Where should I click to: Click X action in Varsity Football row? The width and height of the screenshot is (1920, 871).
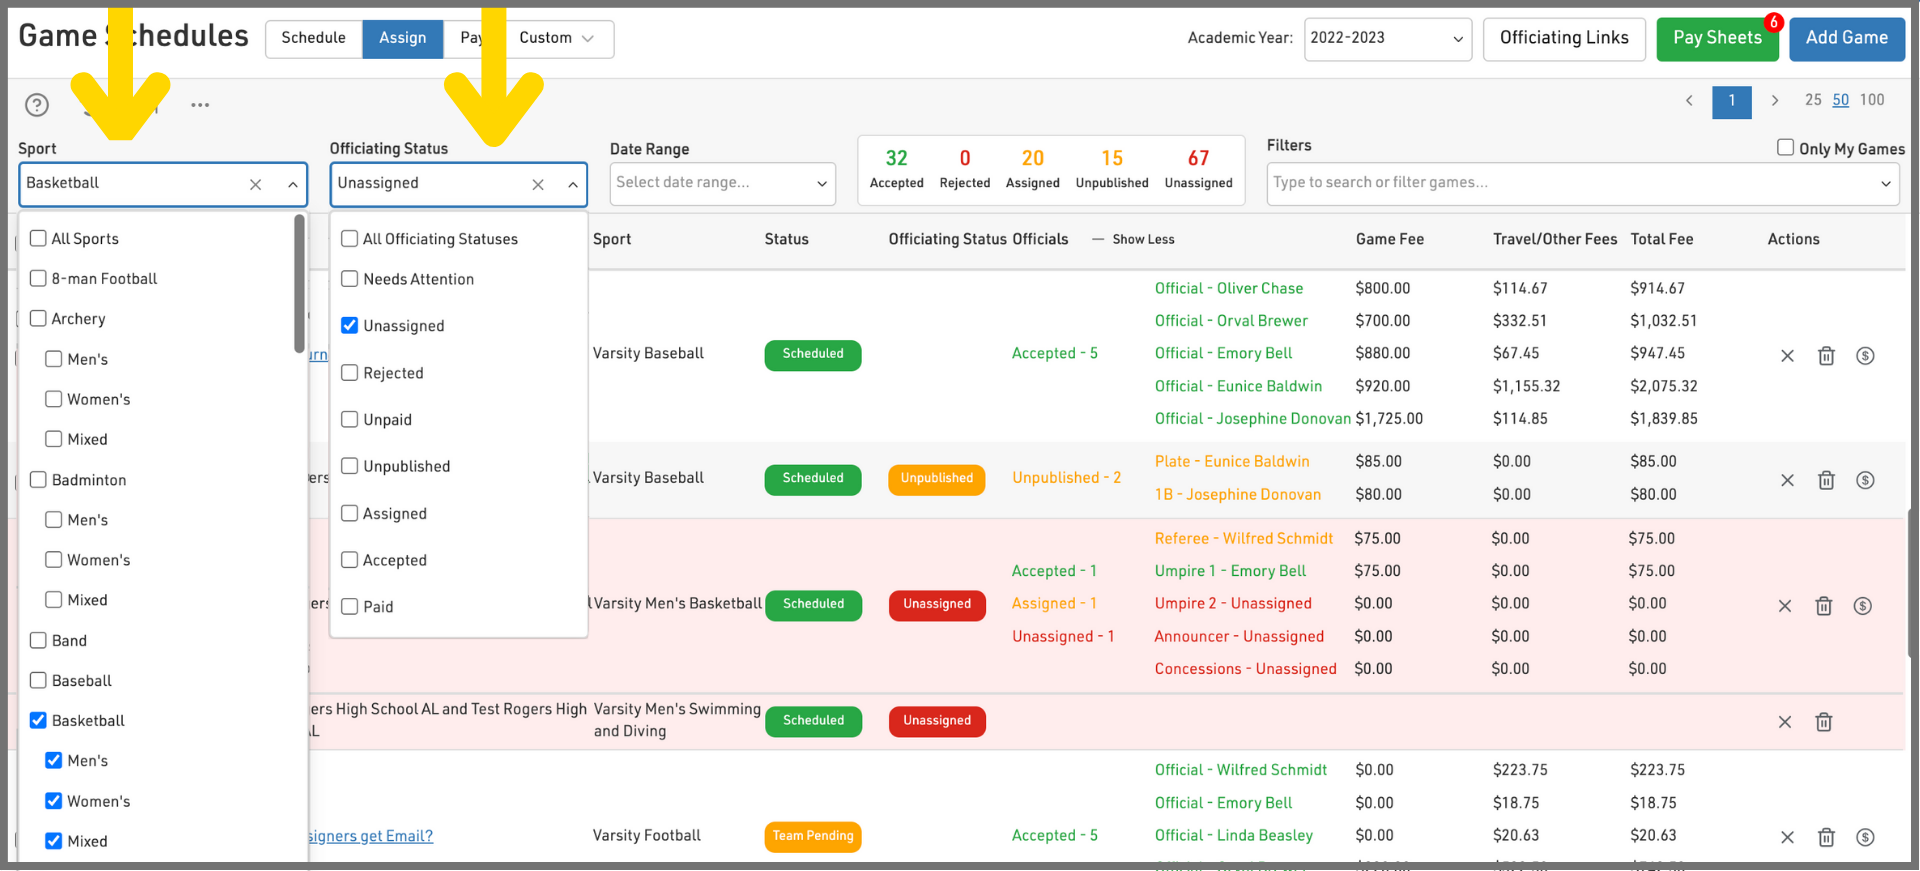tap(1786, 837)
